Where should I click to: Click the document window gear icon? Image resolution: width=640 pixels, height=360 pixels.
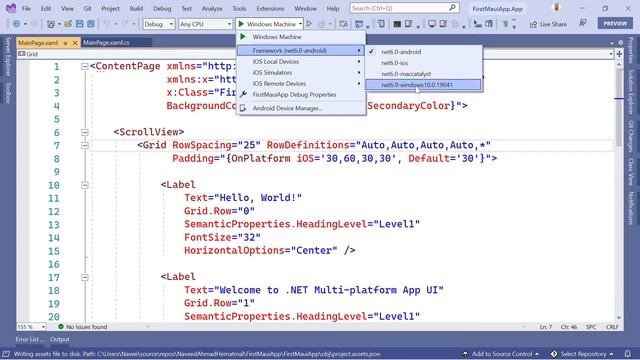pos(620,42)
